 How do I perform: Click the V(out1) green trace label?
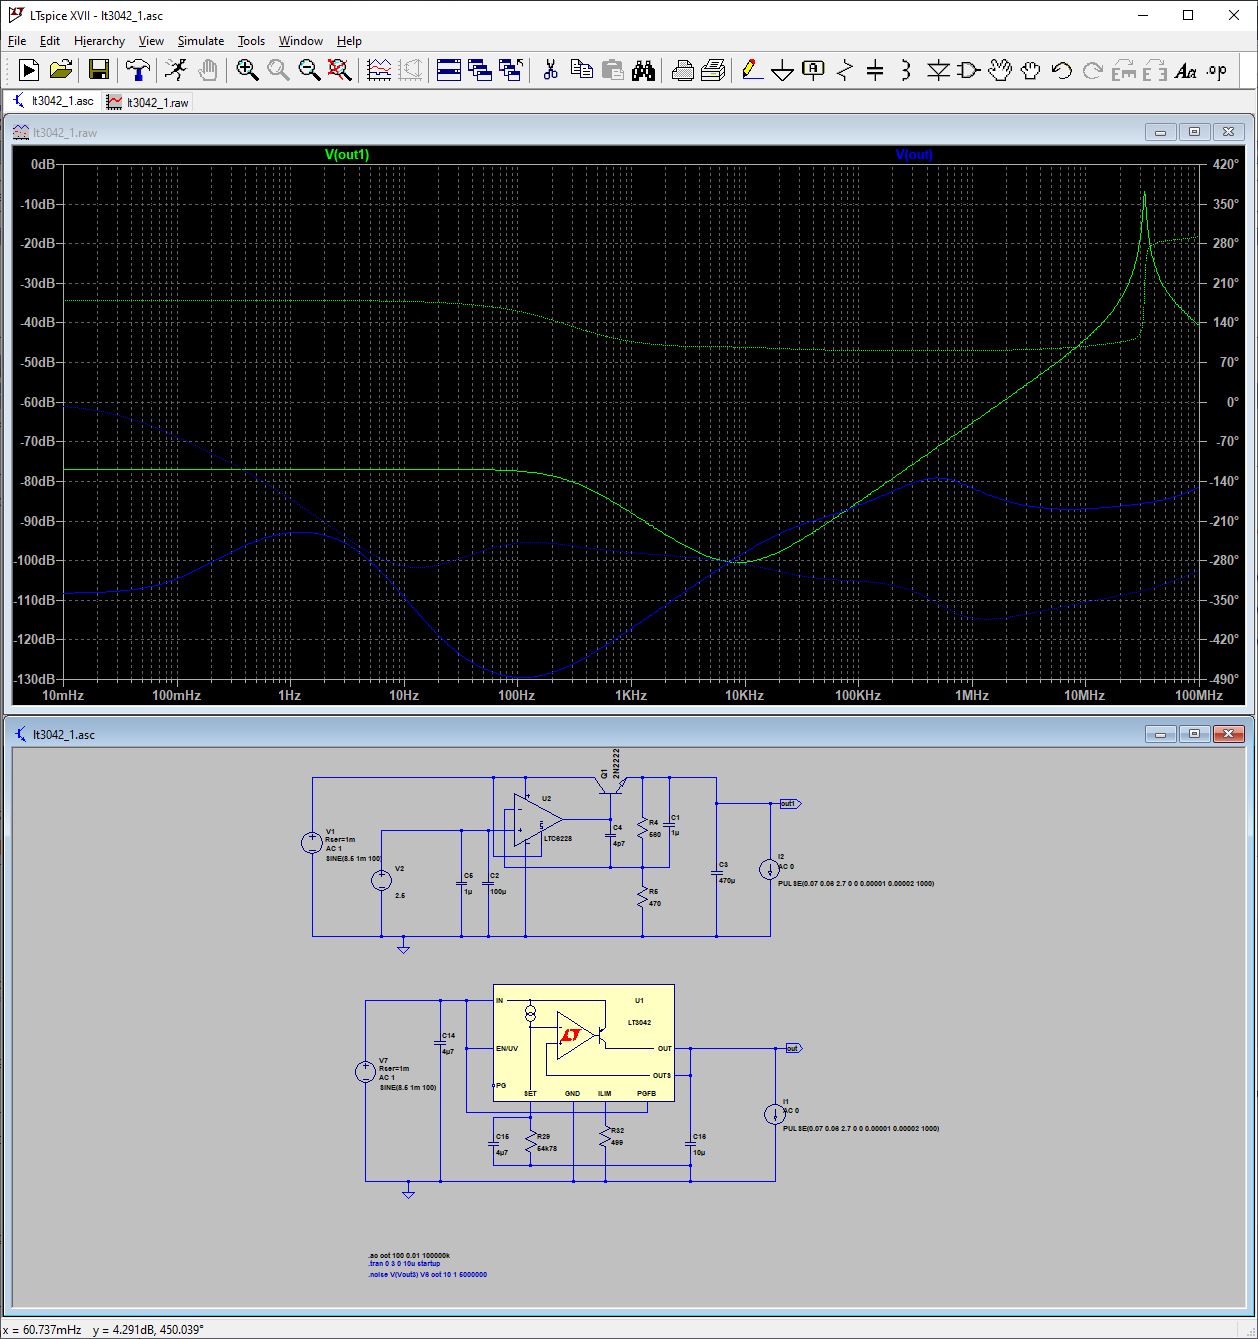coord(347,154)
